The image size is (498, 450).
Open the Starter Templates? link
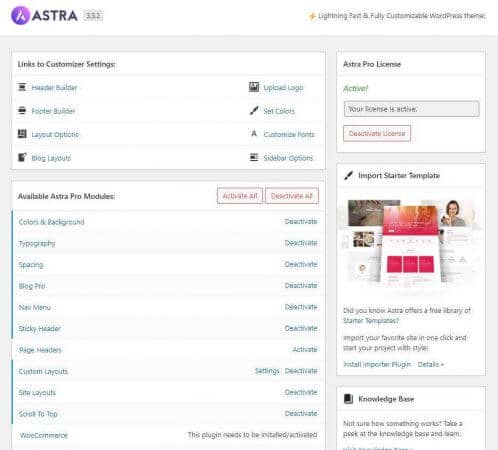point(371,321)
